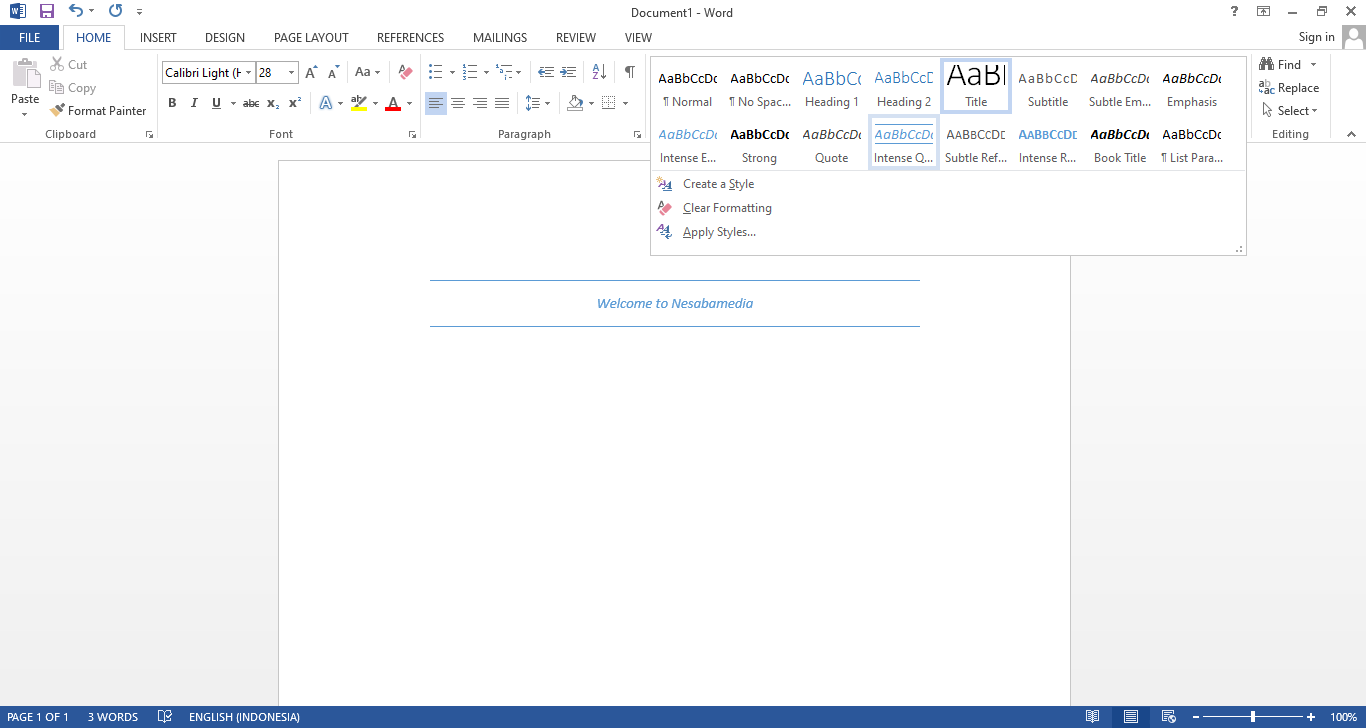
Task: Expand the font name dropdown
Action: [x=249, y=72]
